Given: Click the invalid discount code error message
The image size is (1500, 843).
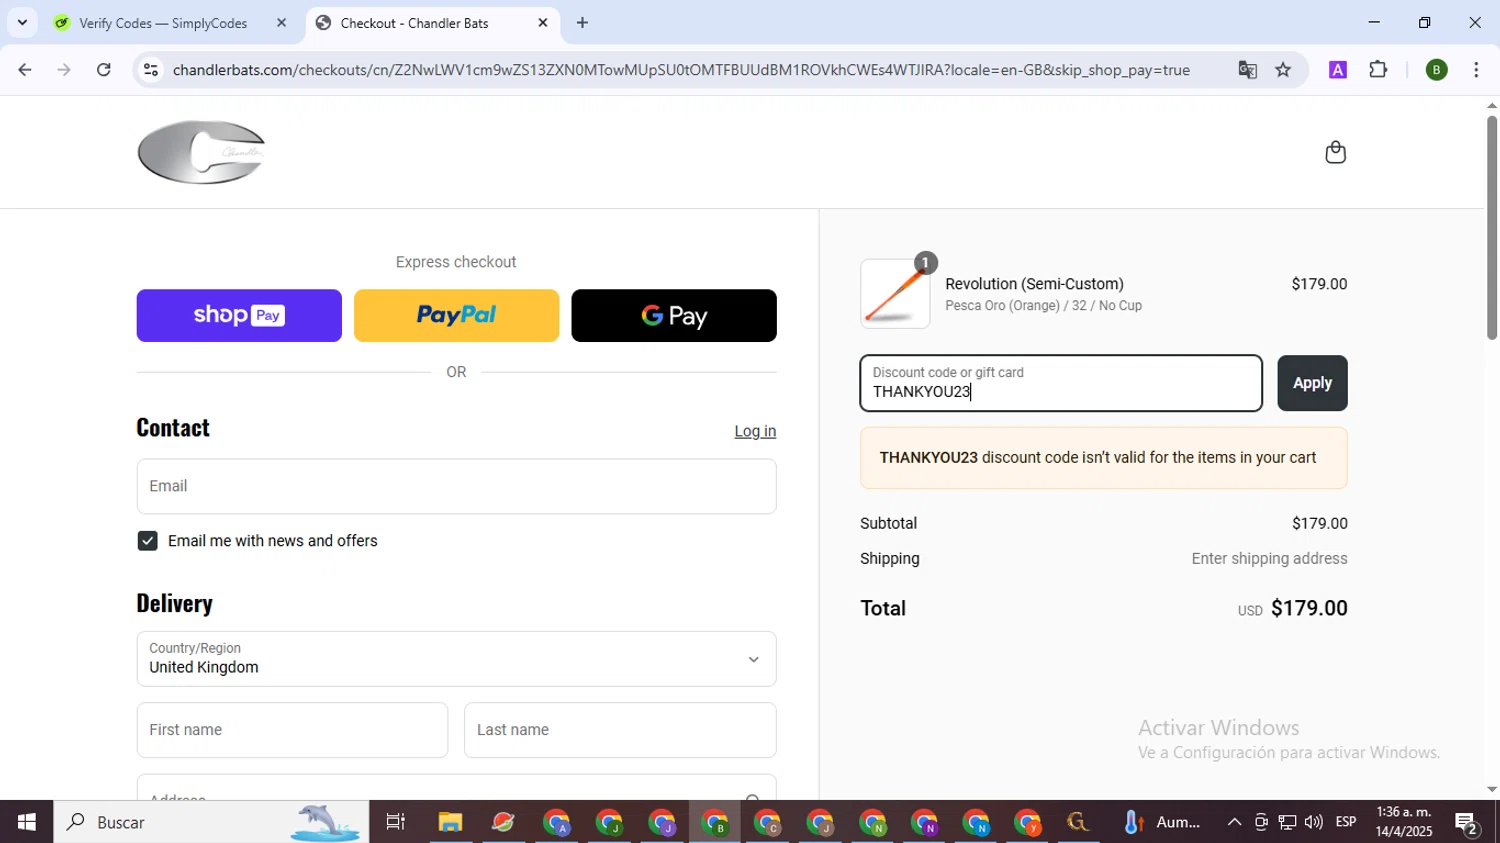Looking at the screenshot, I should coord(1103,458).
